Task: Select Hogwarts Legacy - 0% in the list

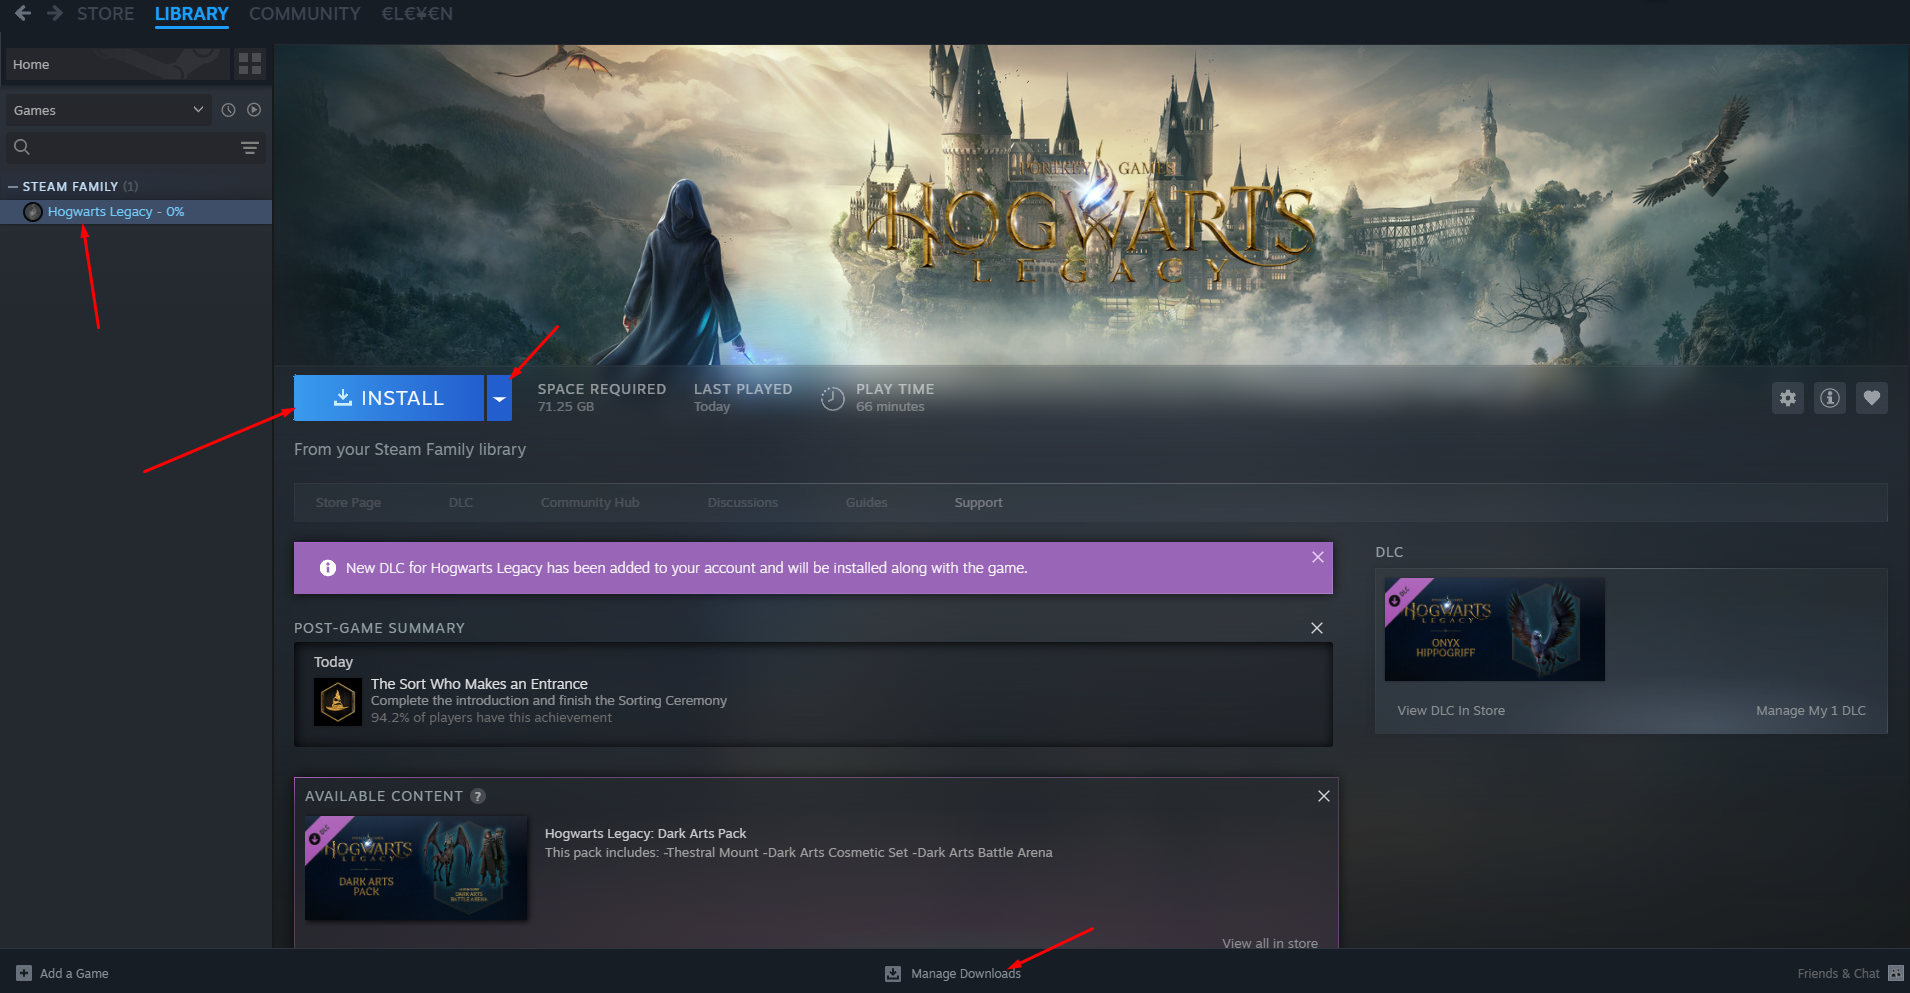Action: tap(136, 212)
